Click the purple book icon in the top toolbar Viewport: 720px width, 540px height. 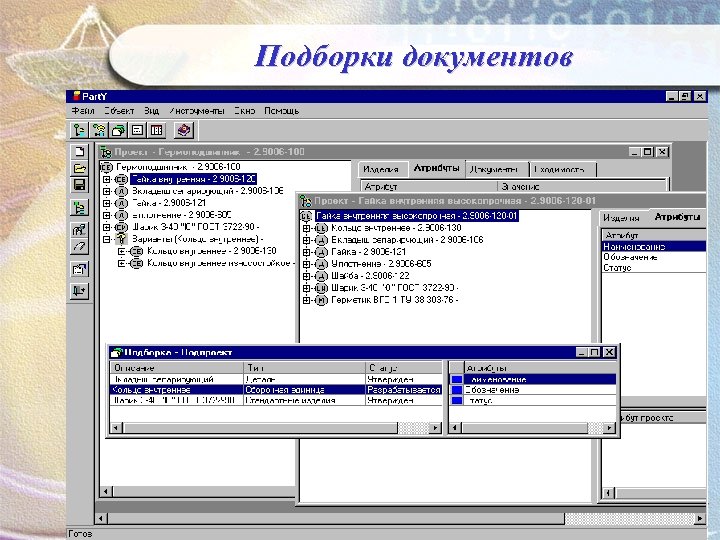(185, 130)
